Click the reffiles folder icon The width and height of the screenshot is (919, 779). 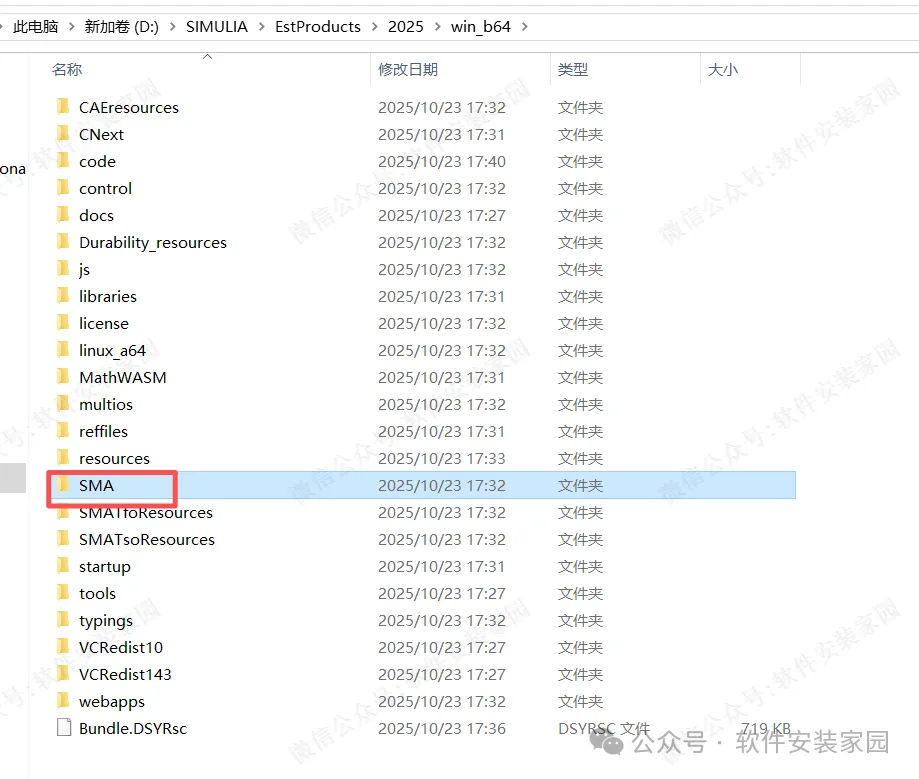coord(63,431)
